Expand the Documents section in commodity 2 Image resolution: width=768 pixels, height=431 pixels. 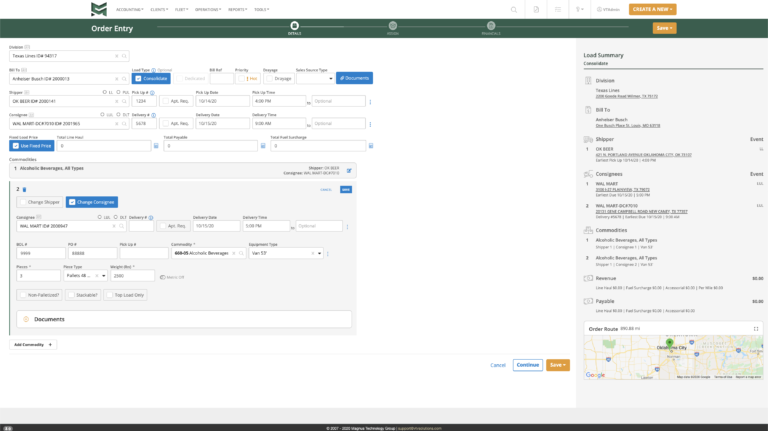[x=184, y=319]
